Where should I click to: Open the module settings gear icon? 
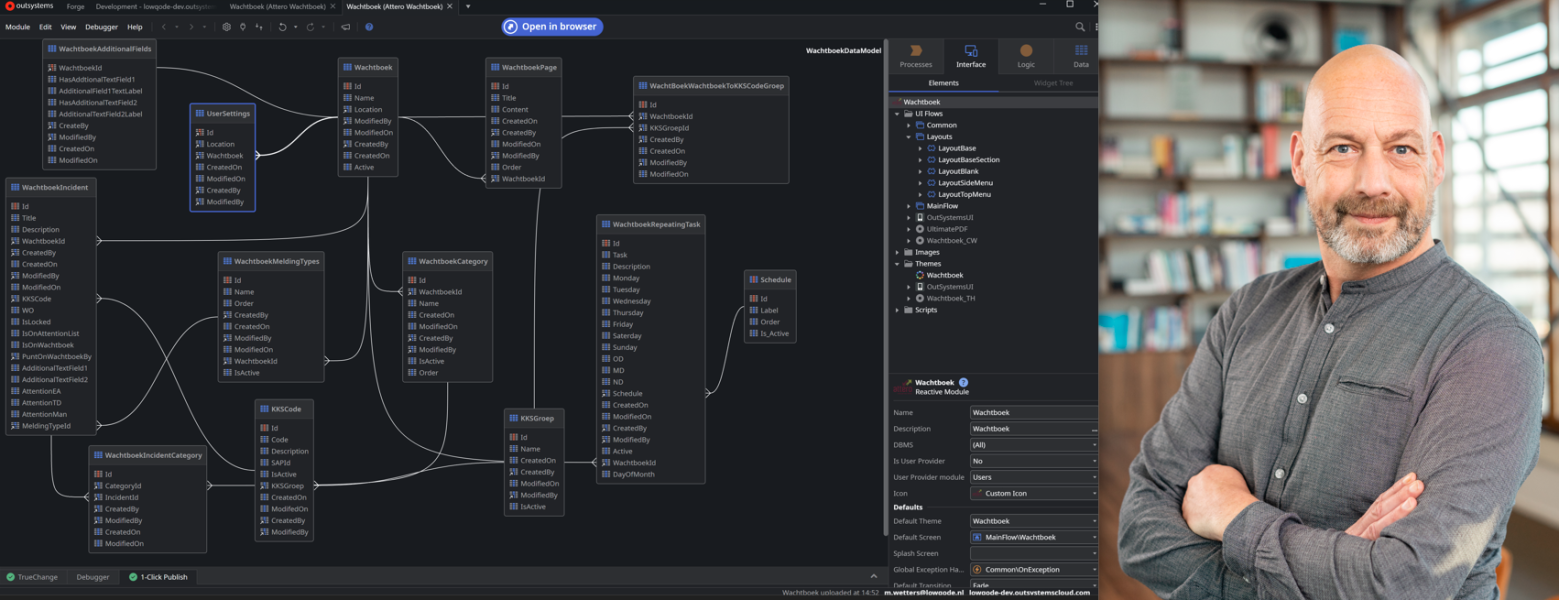click(x=226, y=27)
